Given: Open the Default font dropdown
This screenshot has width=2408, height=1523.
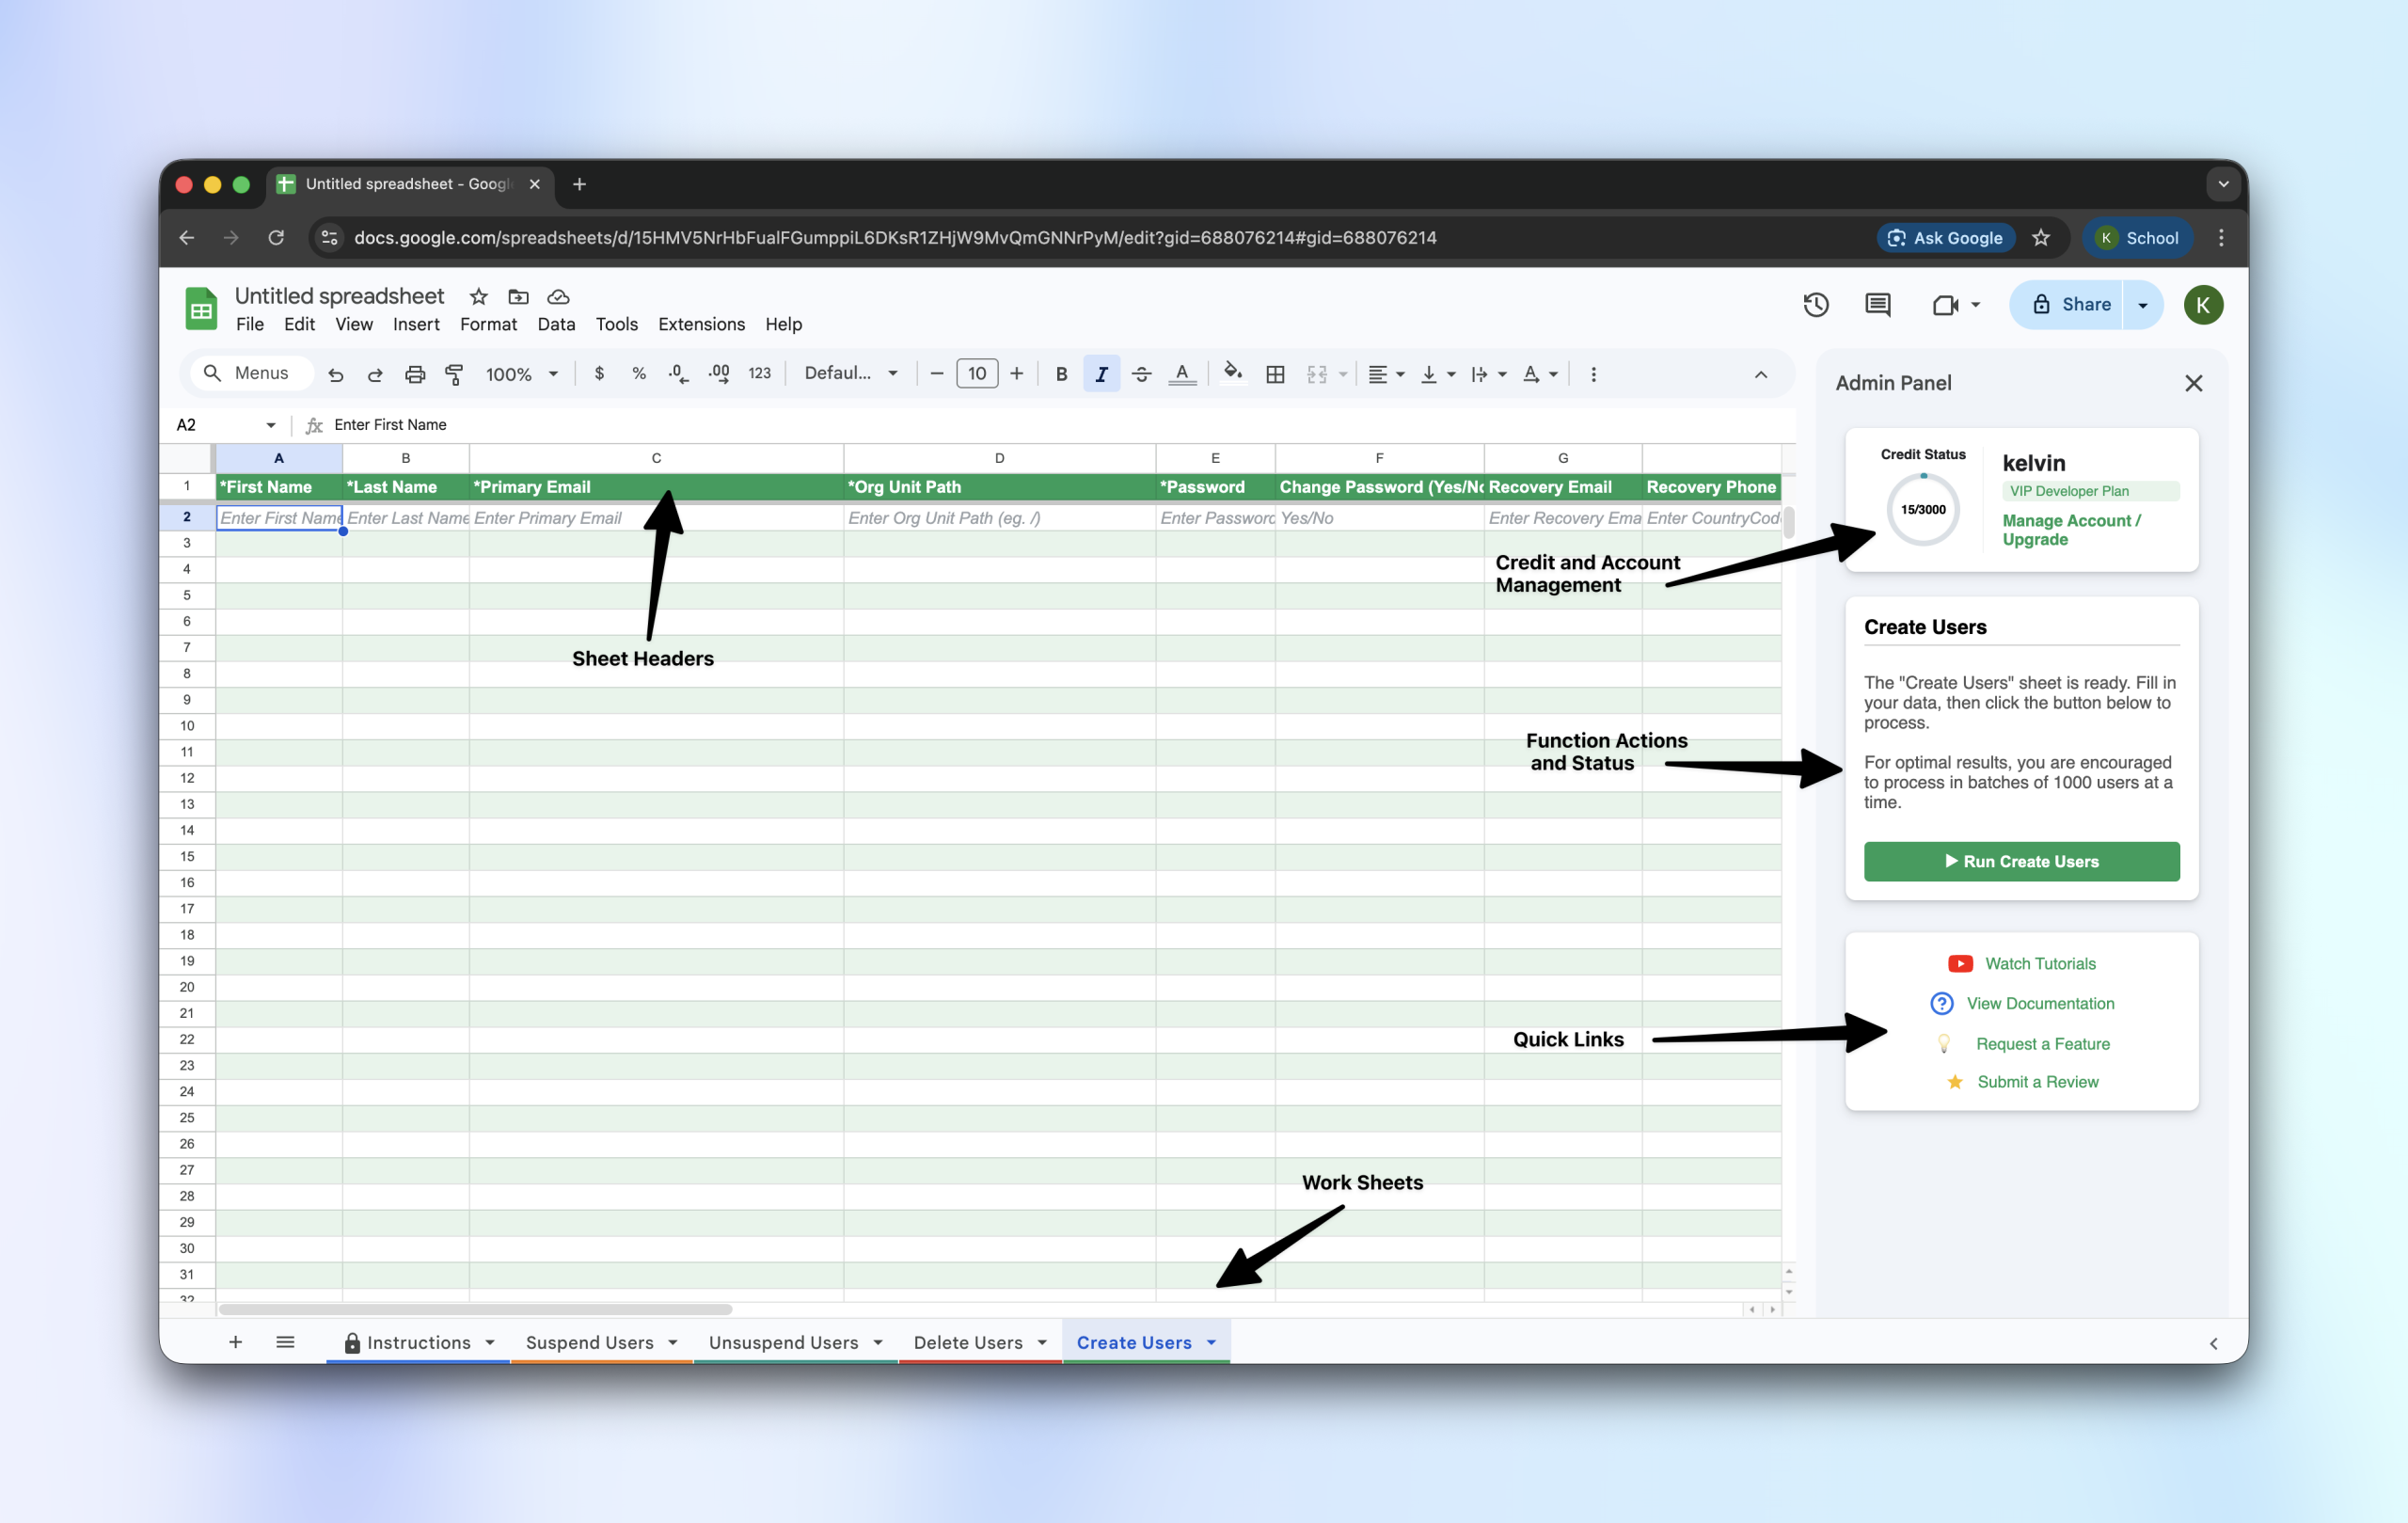Looking at the screenshot, I should (x=851, y=373).
